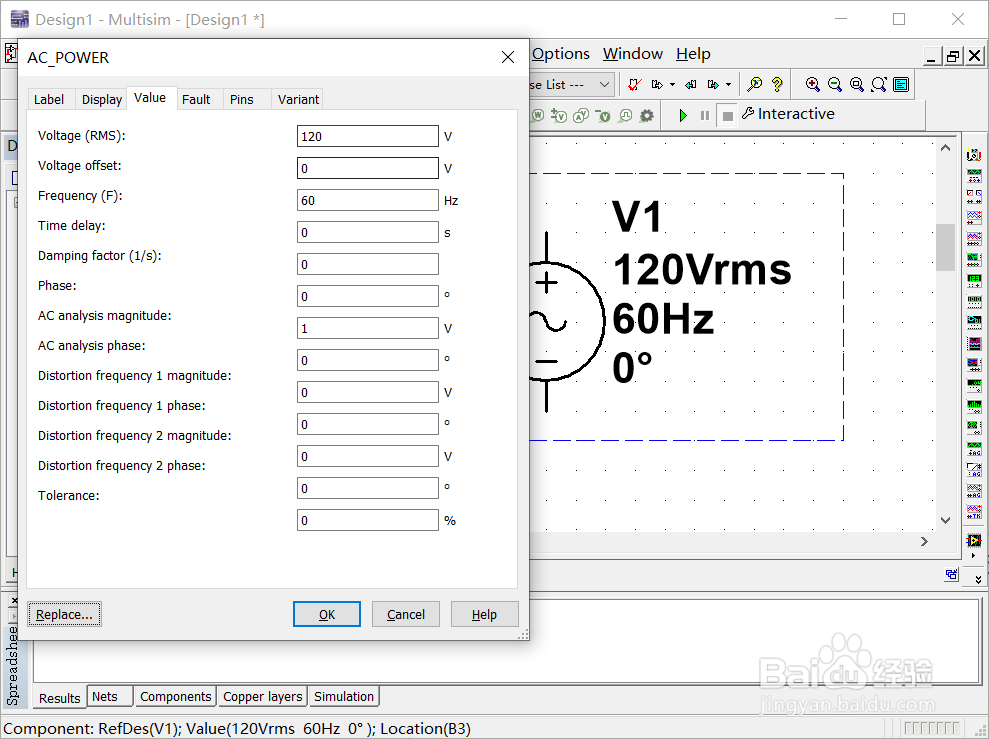Stop the simulation
989x739 pixels.
click(727, 116)
